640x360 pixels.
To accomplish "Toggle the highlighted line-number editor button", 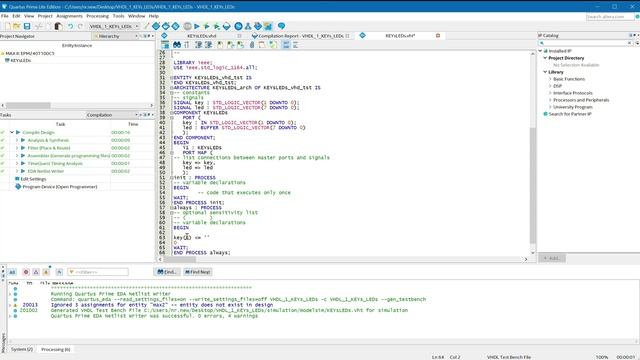I will coord(286,44).
